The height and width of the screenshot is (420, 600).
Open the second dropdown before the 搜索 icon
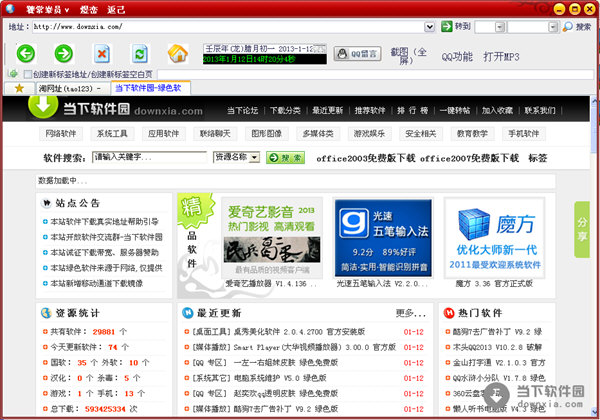tap(553, 27)
